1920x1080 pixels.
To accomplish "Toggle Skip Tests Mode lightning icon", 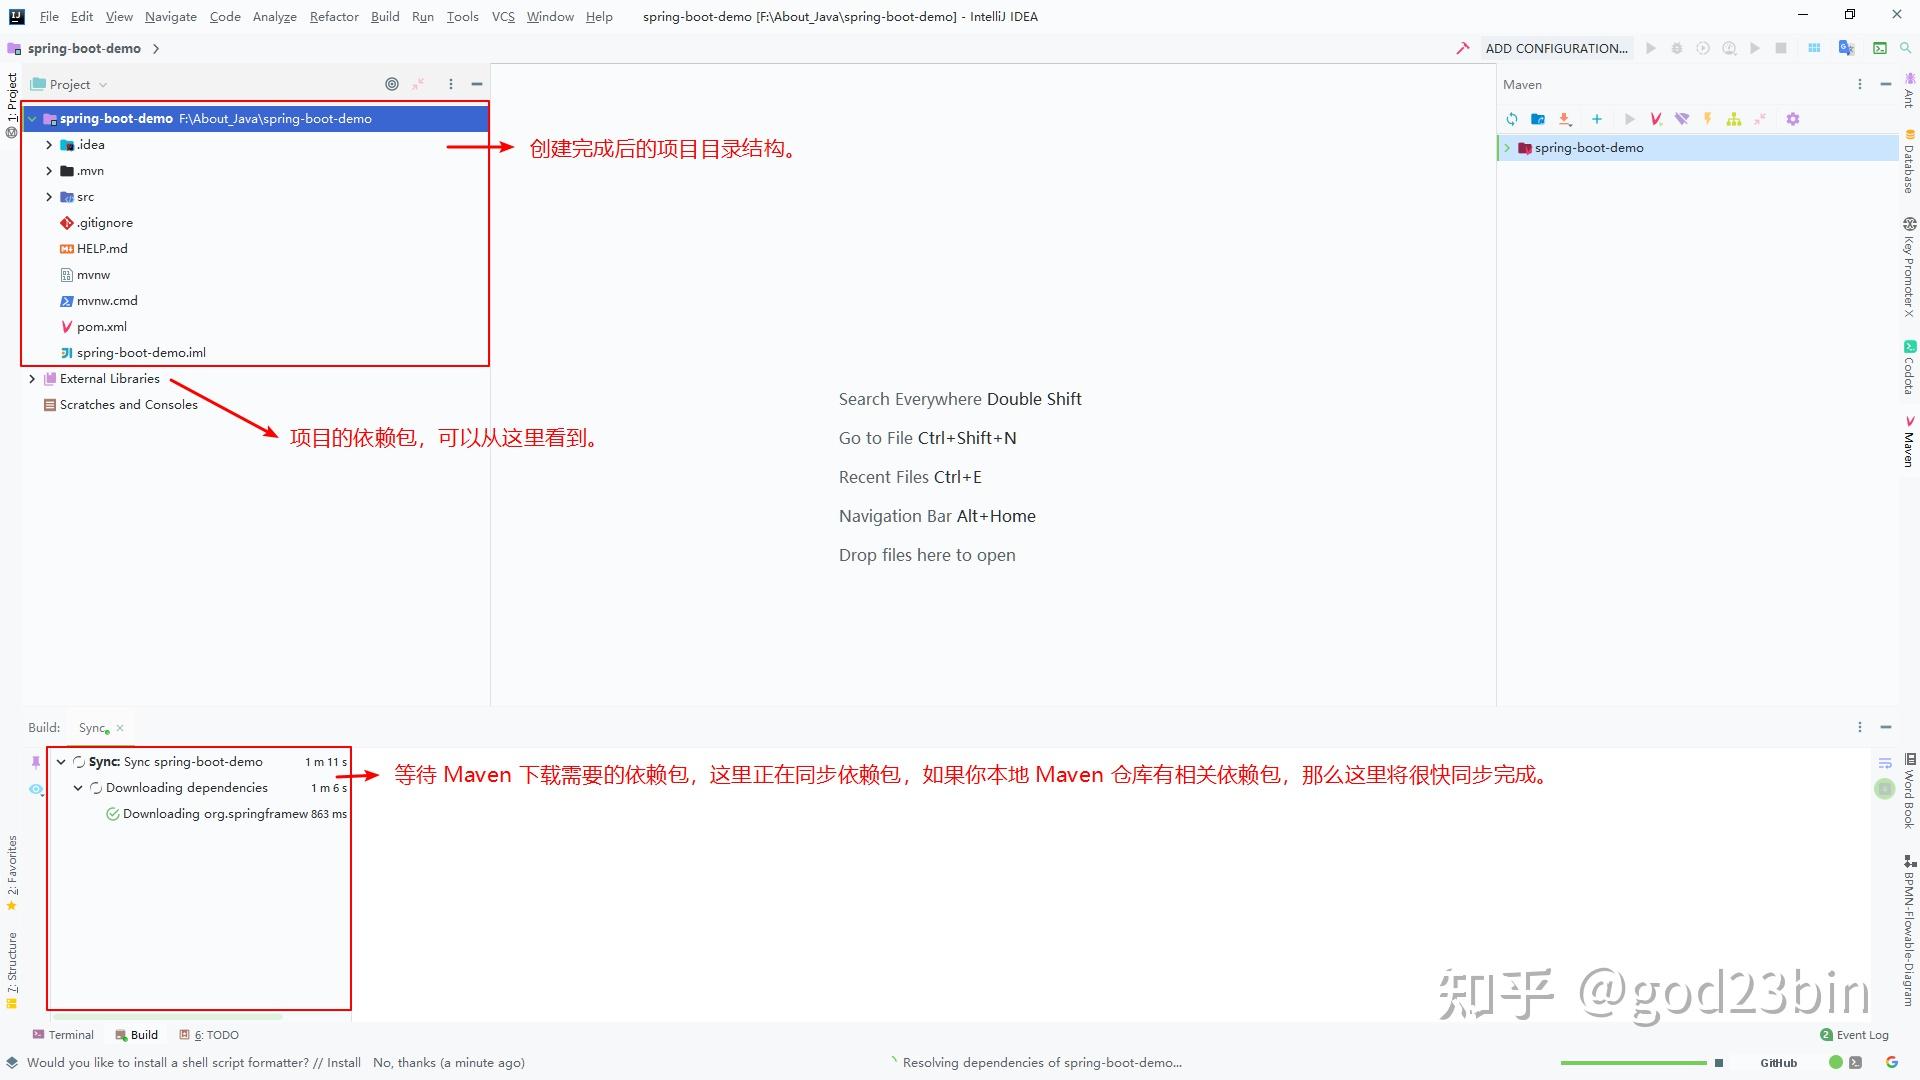I will point(1708,119).
